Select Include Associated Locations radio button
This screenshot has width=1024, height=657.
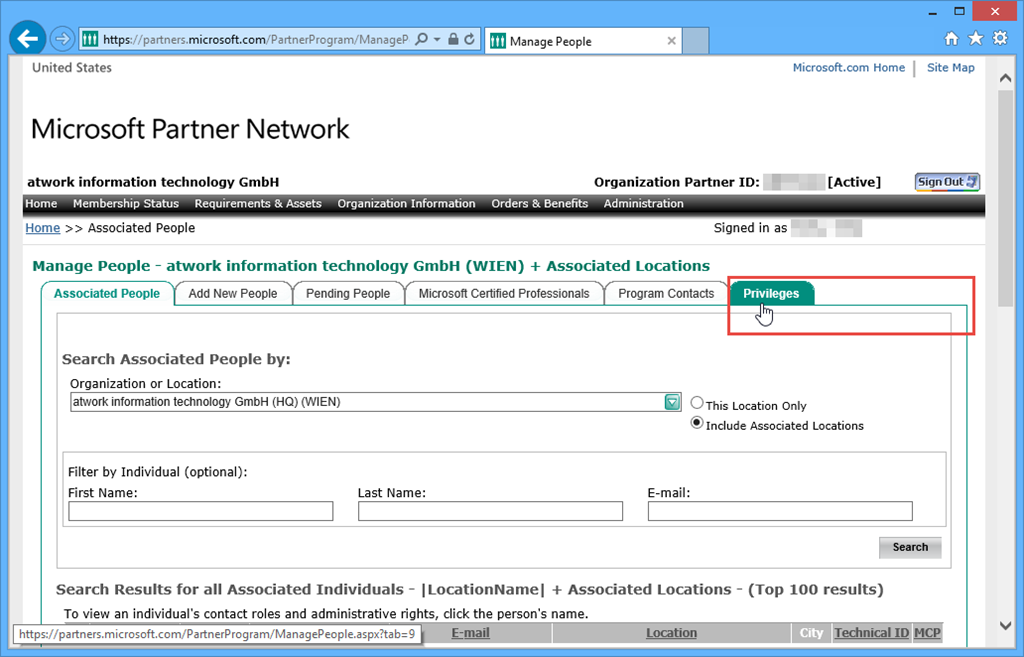click(697, 423)
